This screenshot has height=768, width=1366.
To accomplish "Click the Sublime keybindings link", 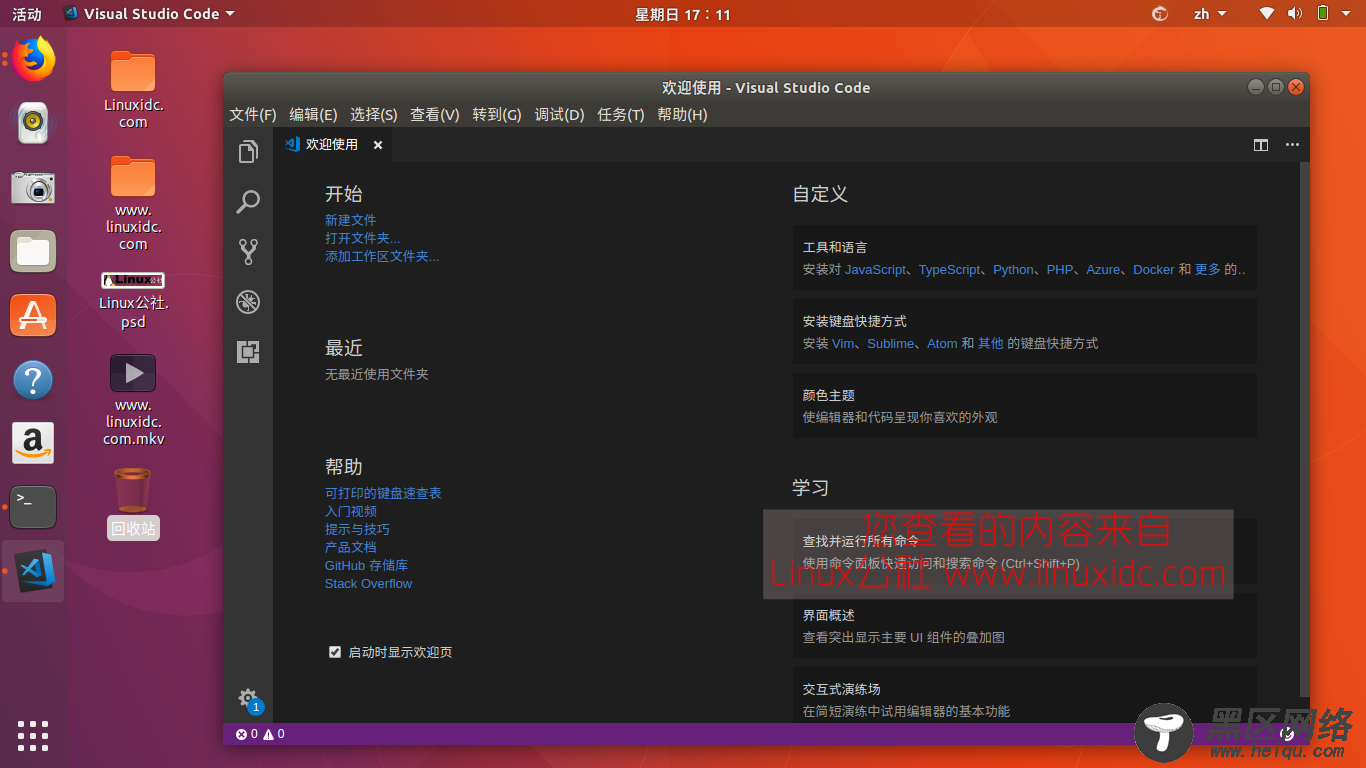I will (x=890, y=344).
